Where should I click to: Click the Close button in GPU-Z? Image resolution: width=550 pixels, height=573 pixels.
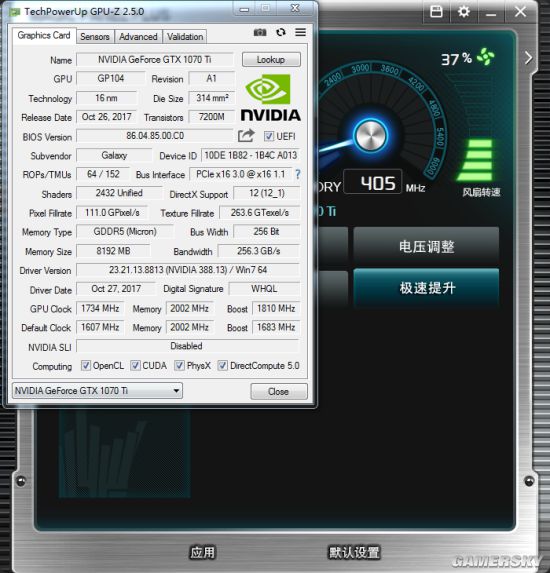point(278,391)
